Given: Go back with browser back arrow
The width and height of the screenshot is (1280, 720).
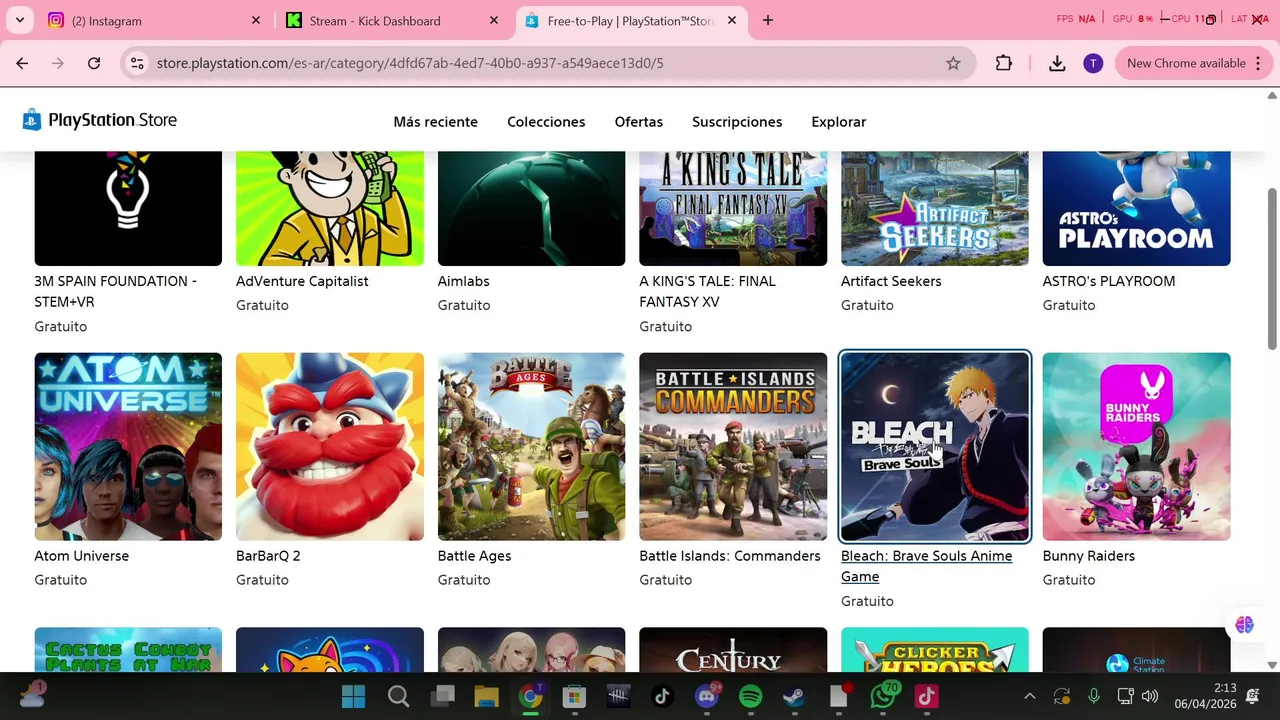Looking at the screenshot, I should (22, 63).
